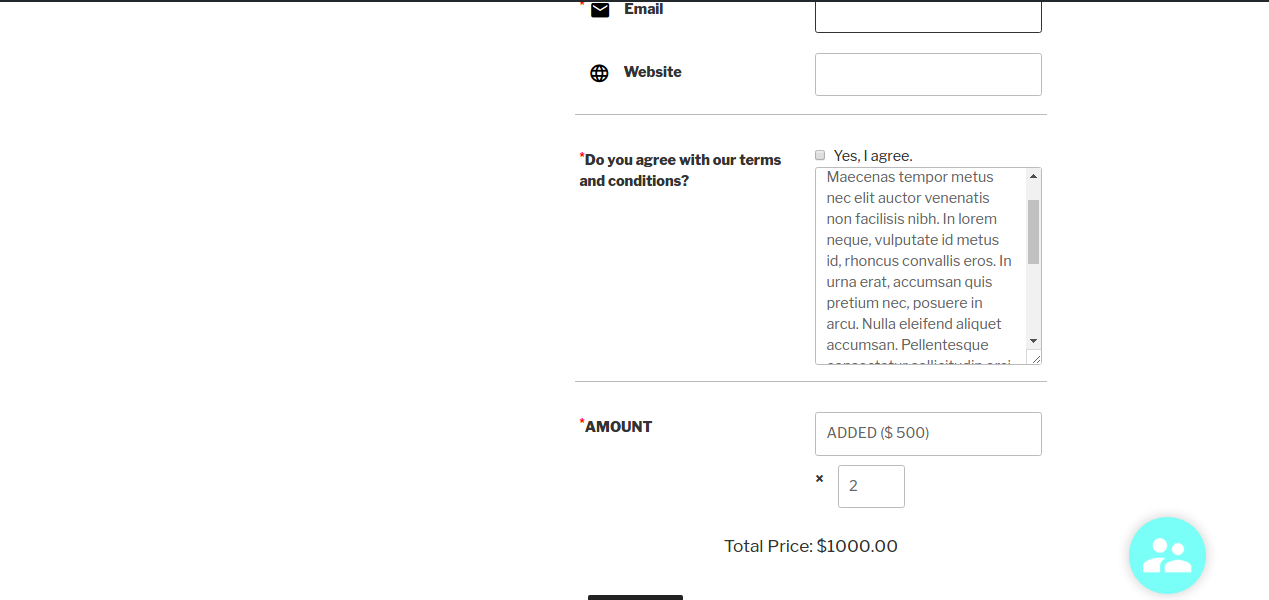Open the chat support widget
1269x600 pixels.
[1167, 555]
